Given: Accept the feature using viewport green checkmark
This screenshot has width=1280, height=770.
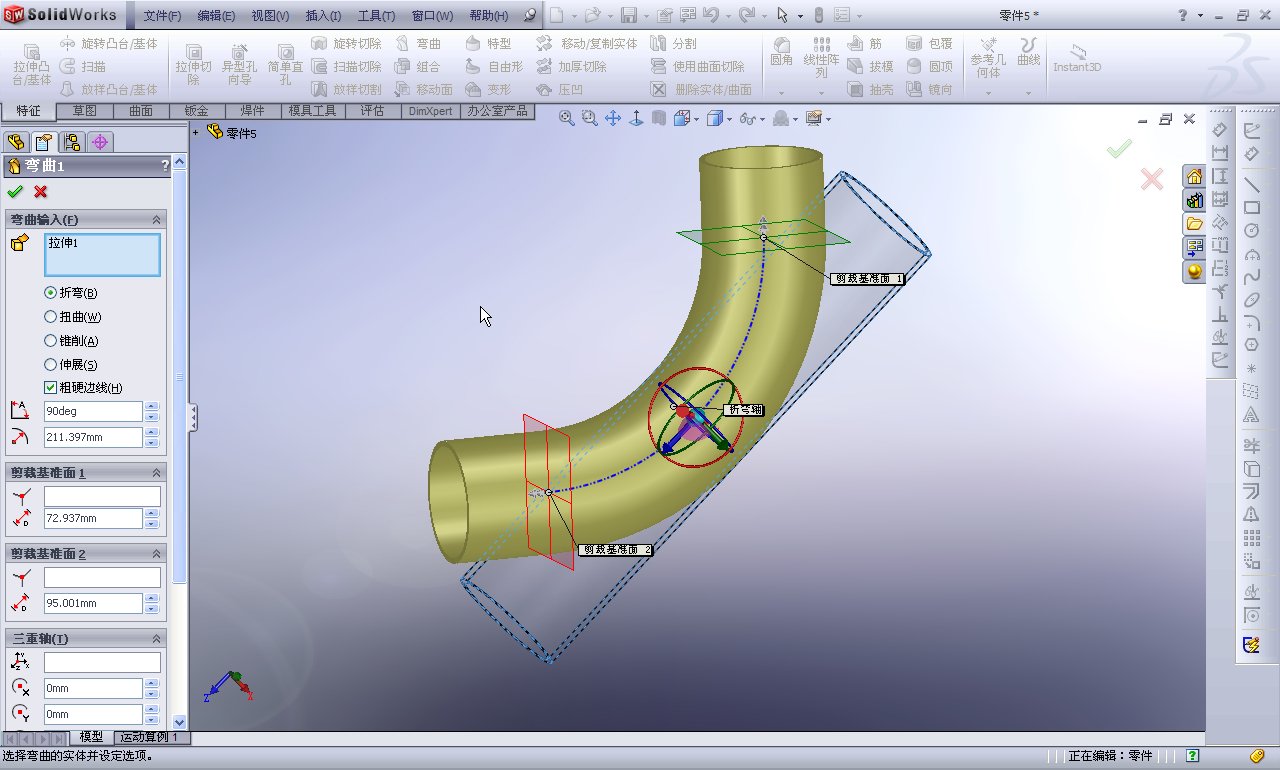Looking at the screenshot, I should coord(1119,149).
